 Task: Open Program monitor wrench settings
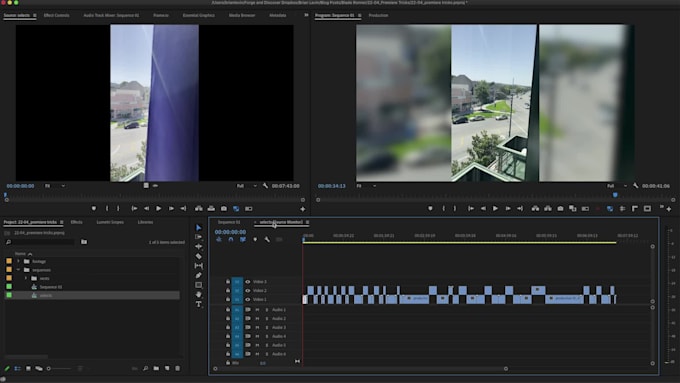pos(635,186)
